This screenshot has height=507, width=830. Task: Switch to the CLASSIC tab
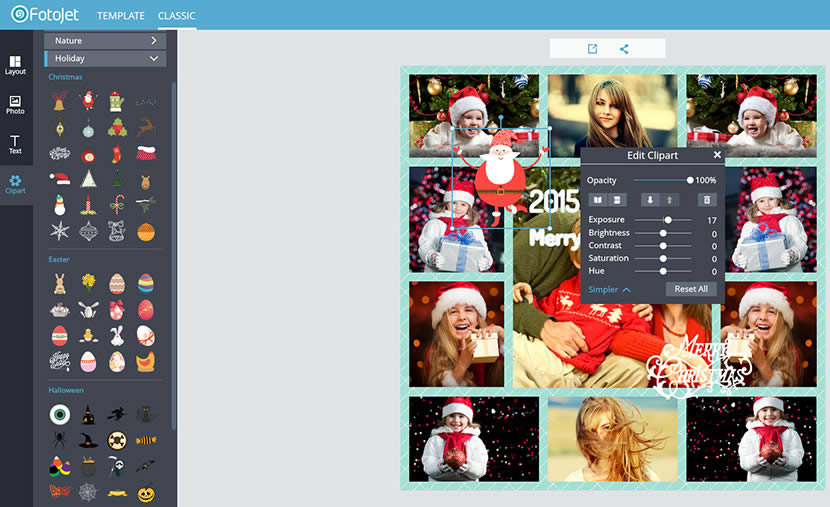176,16
